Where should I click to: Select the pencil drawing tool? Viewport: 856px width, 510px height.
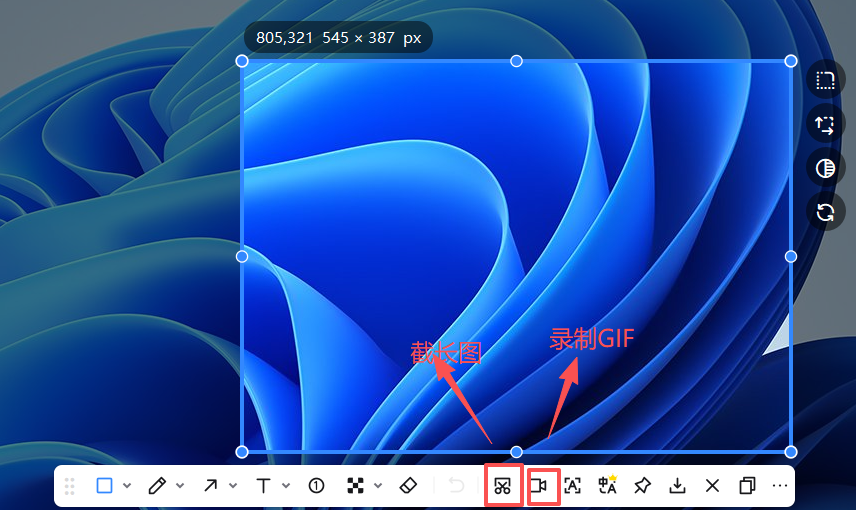[x=157, y=485]
